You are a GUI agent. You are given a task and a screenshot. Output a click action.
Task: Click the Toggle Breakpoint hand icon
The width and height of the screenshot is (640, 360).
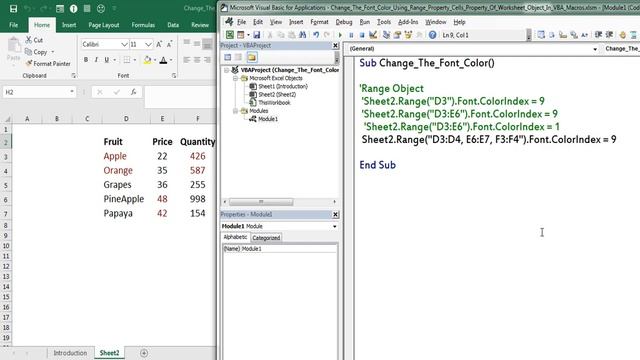pos(622,35)
